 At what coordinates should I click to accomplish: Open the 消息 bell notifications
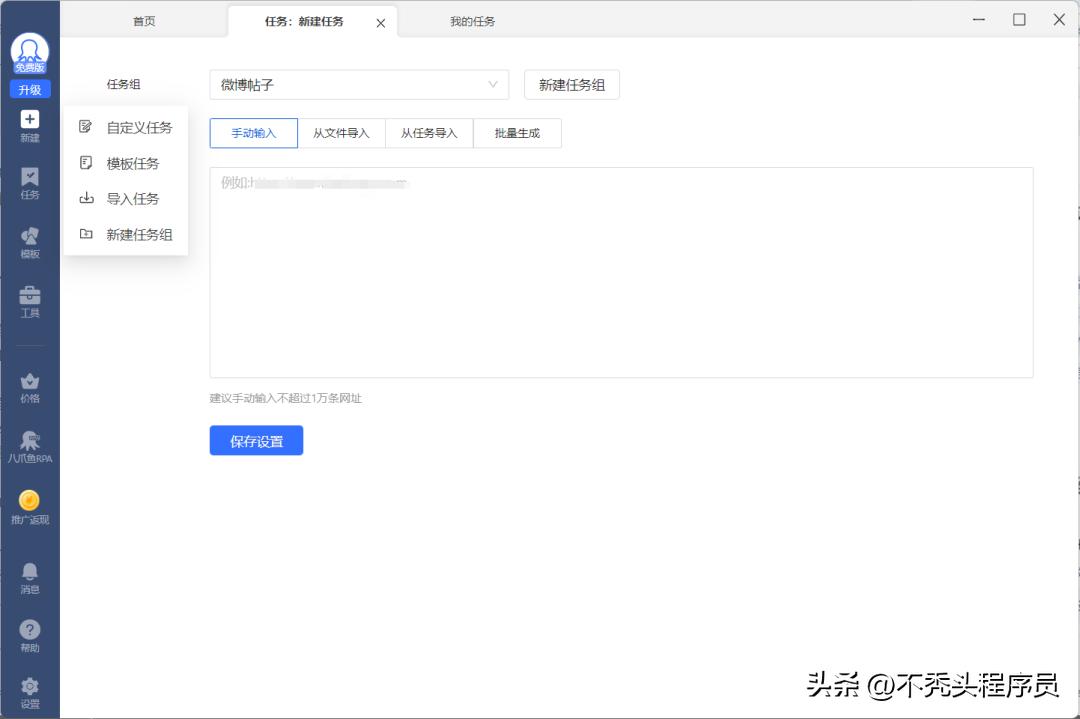[30, 573]
